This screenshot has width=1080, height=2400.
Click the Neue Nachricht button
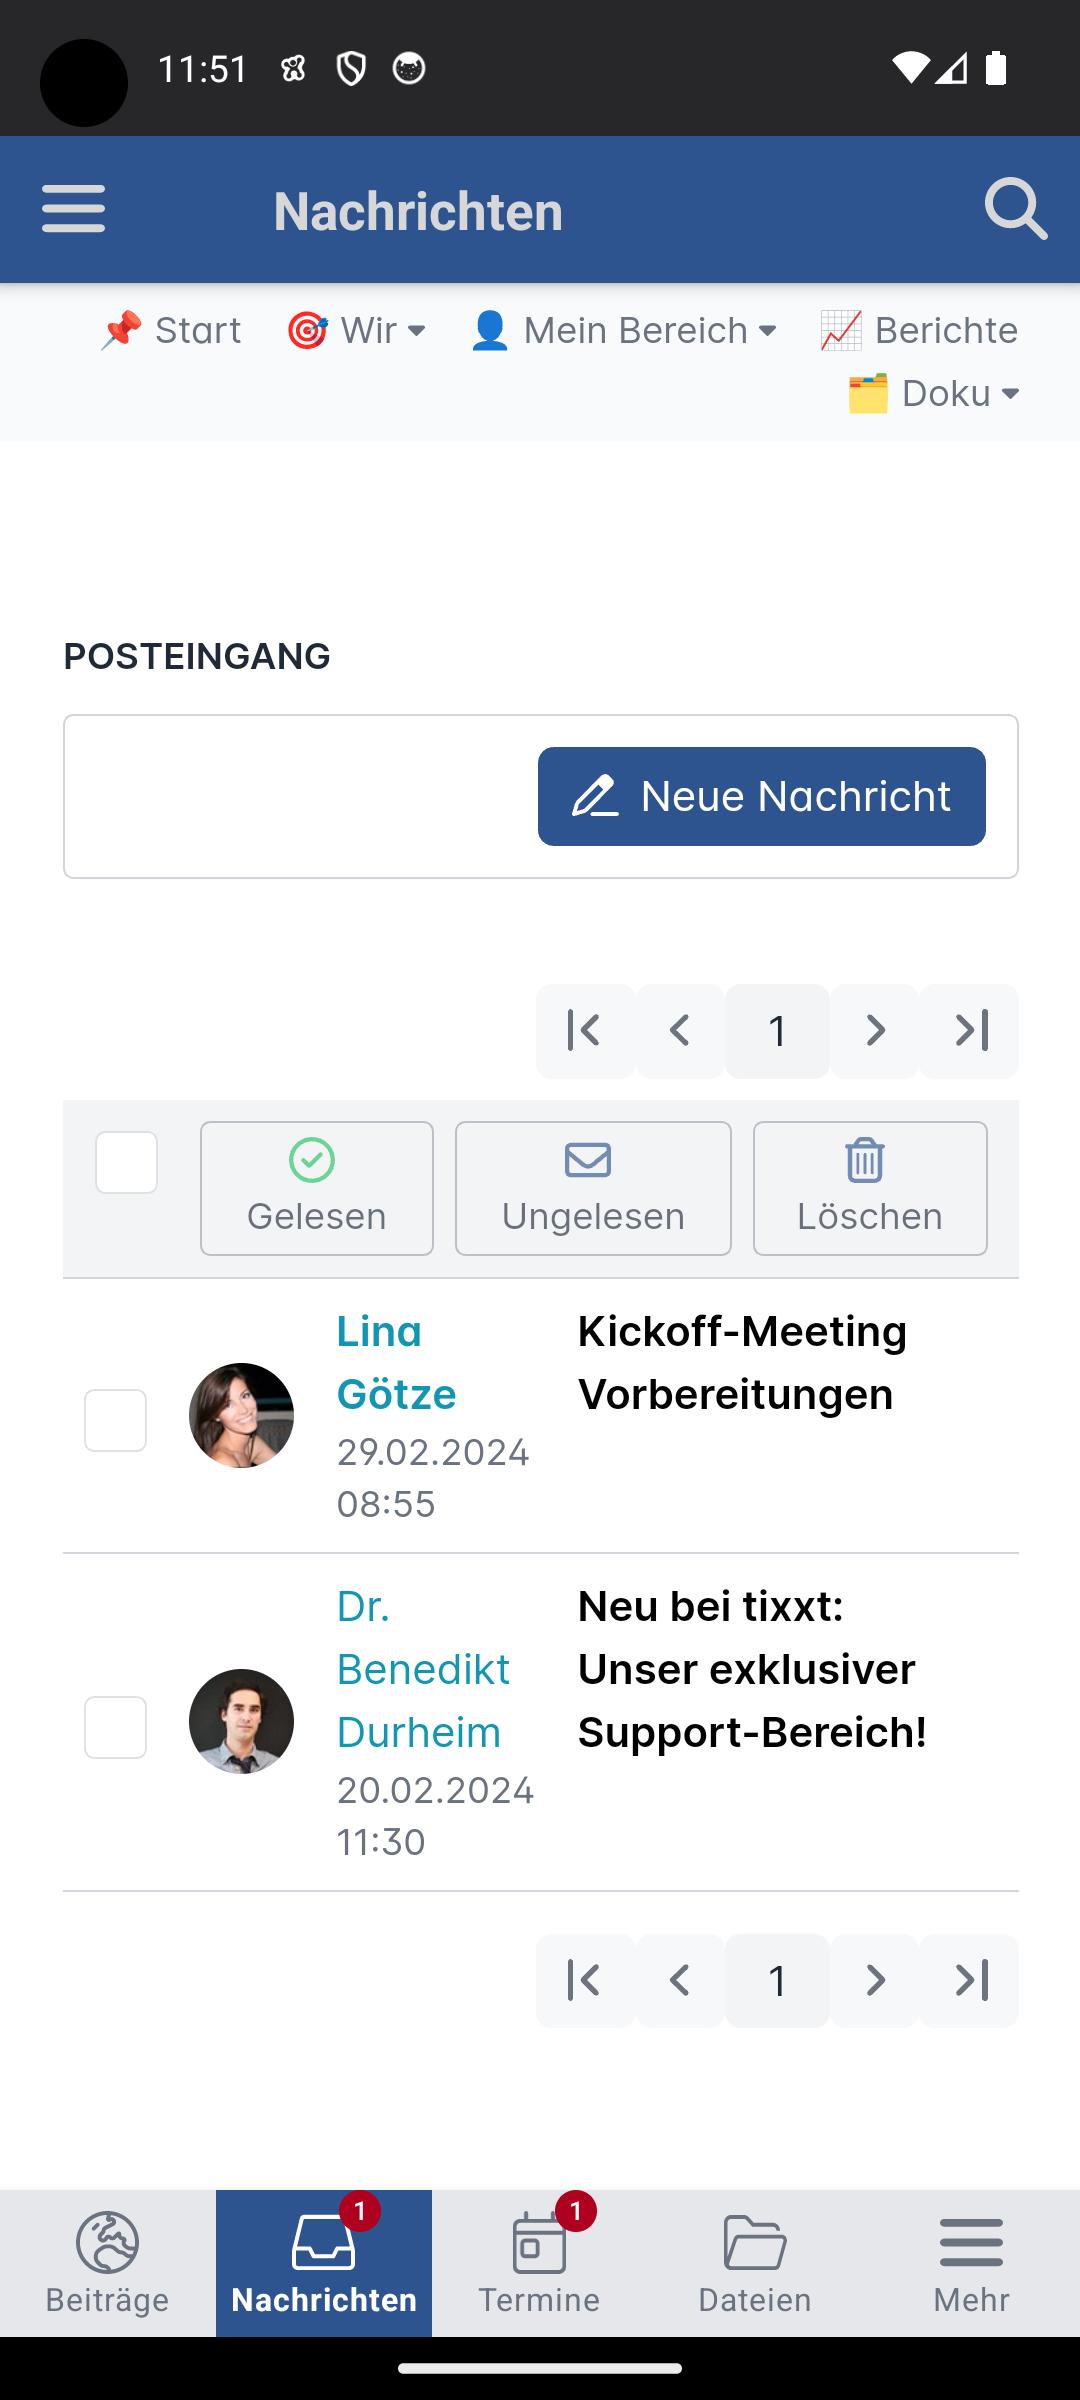coord(762,796)
